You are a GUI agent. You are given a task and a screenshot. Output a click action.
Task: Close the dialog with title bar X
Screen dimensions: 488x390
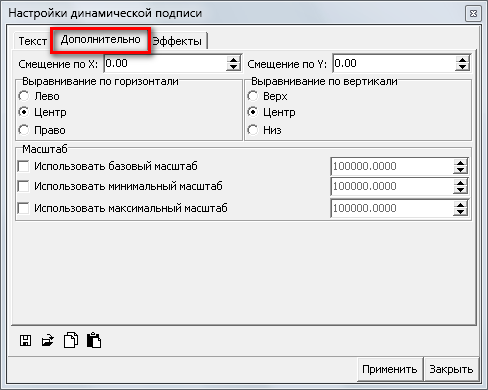(473, 14)
